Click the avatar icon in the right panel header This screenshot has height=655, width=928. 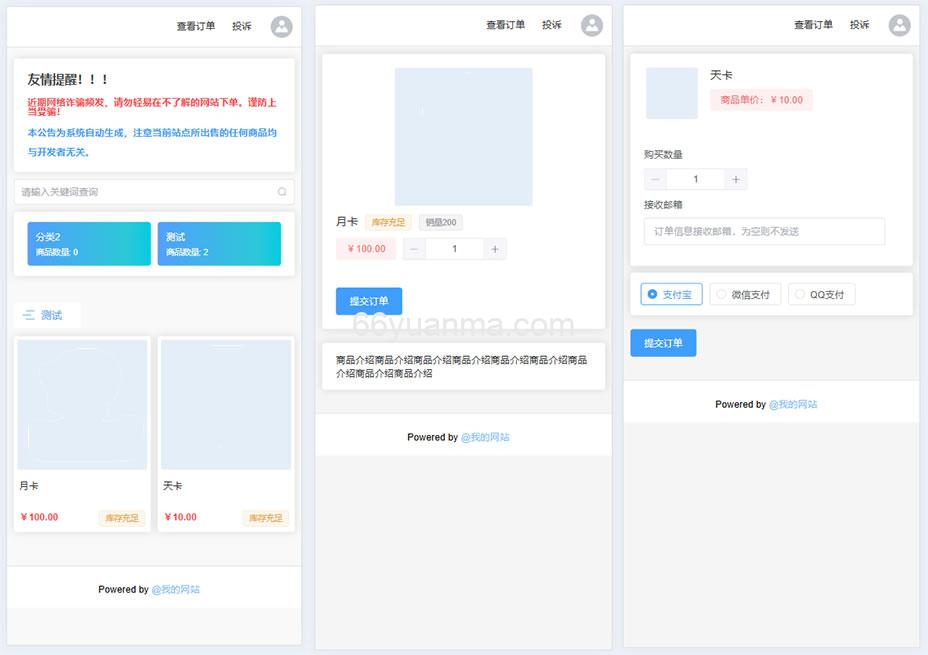[x=899, y=26]
